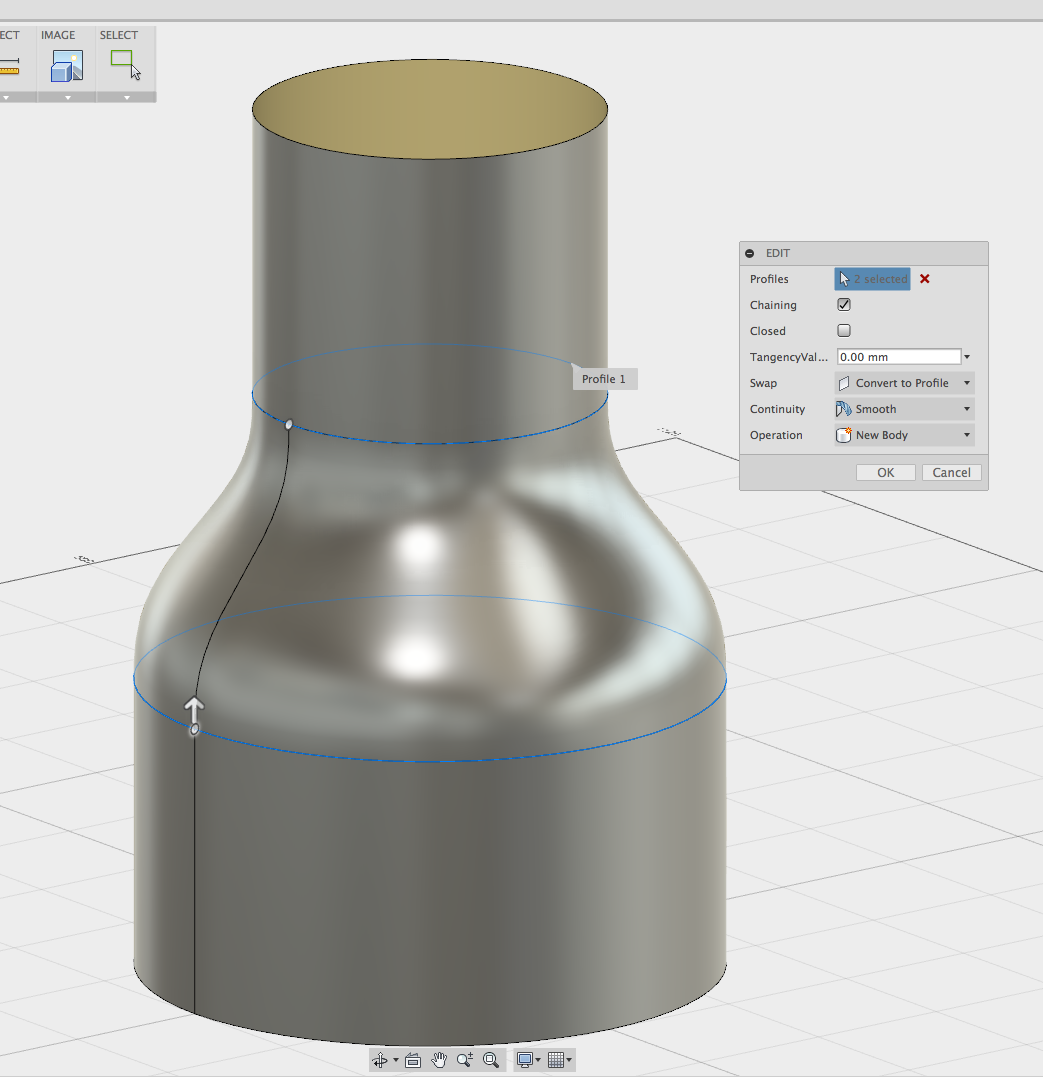Activate the Pan tool
This screenshot has height=1077, width=1043.
pyautogui.click(x=439, y=1059)
